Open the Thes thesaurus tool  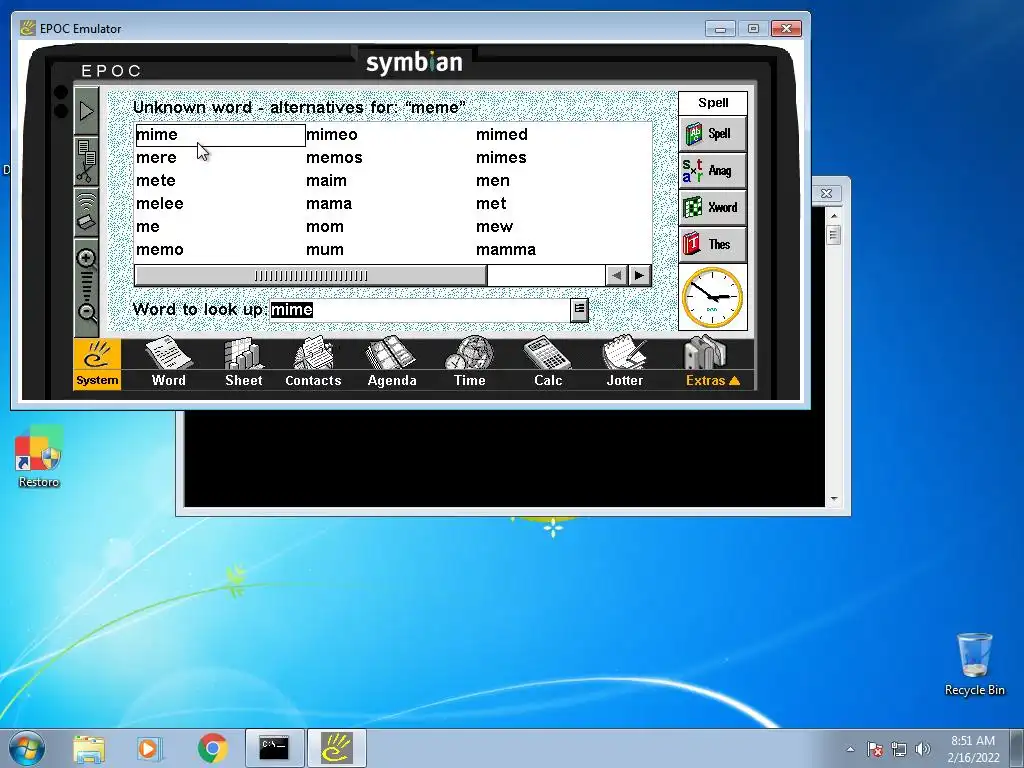(x=712, y=244)
